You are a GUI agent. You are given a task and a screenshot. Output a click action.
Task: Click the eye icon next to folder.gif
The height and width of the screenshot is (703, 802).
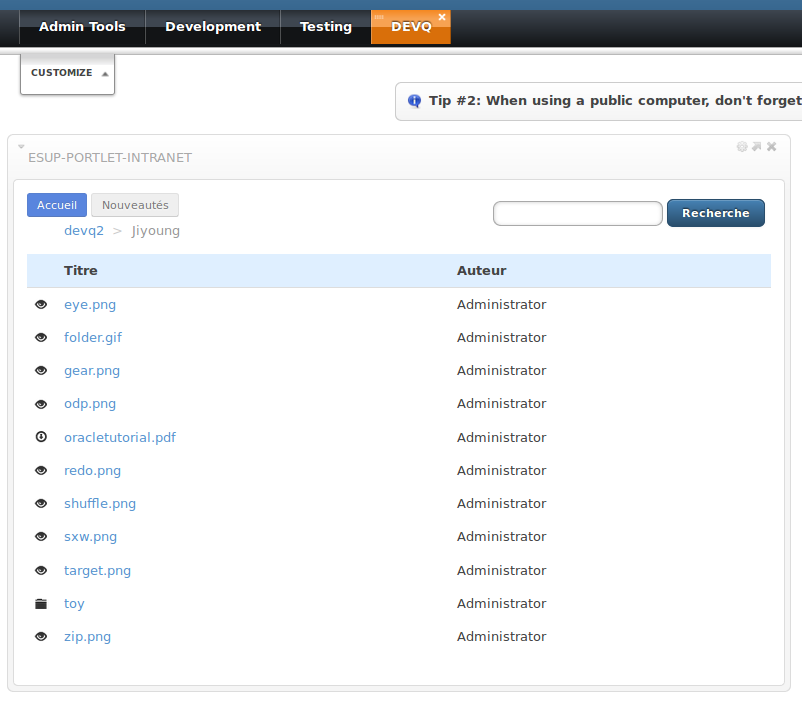coord(41,338)
